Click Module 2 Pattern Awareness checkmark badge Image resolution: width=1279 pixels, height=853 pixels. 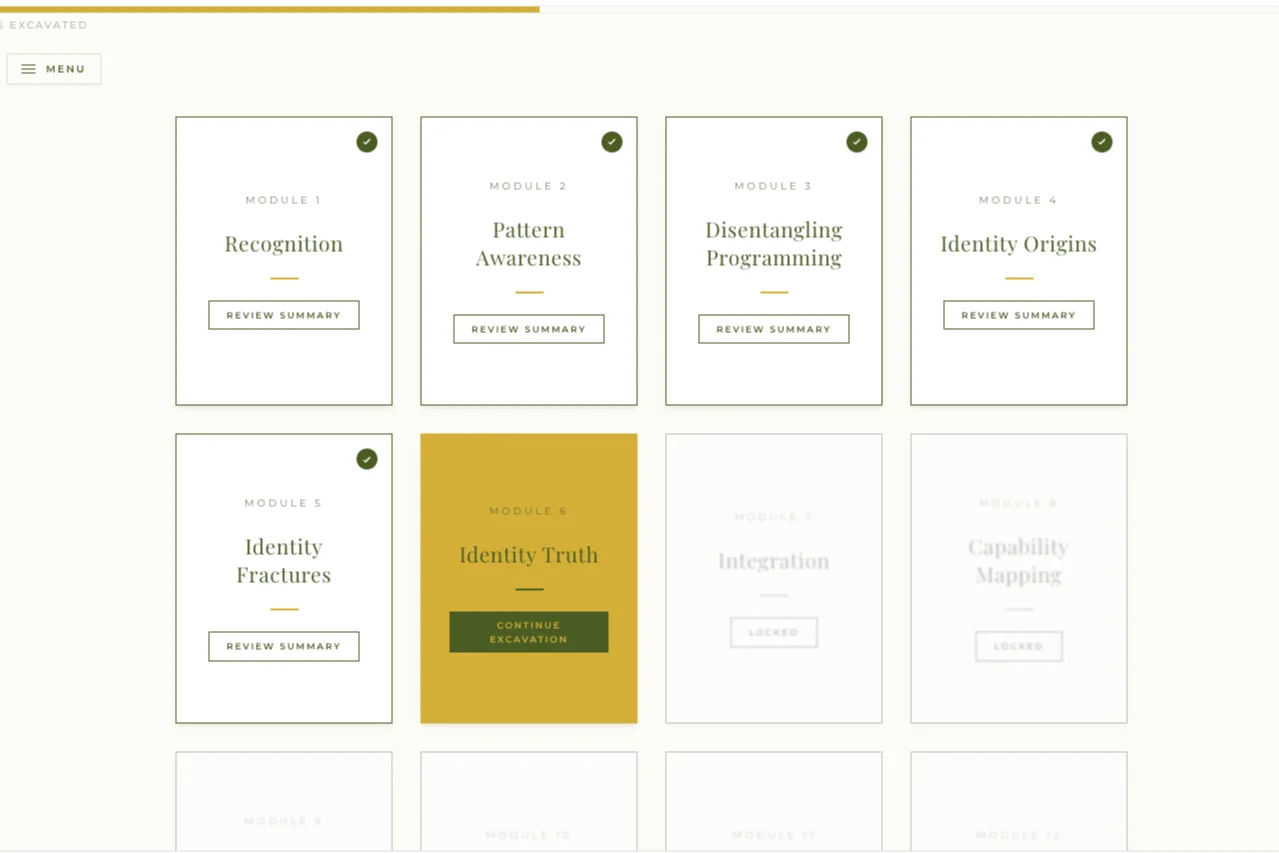[612, 142]
